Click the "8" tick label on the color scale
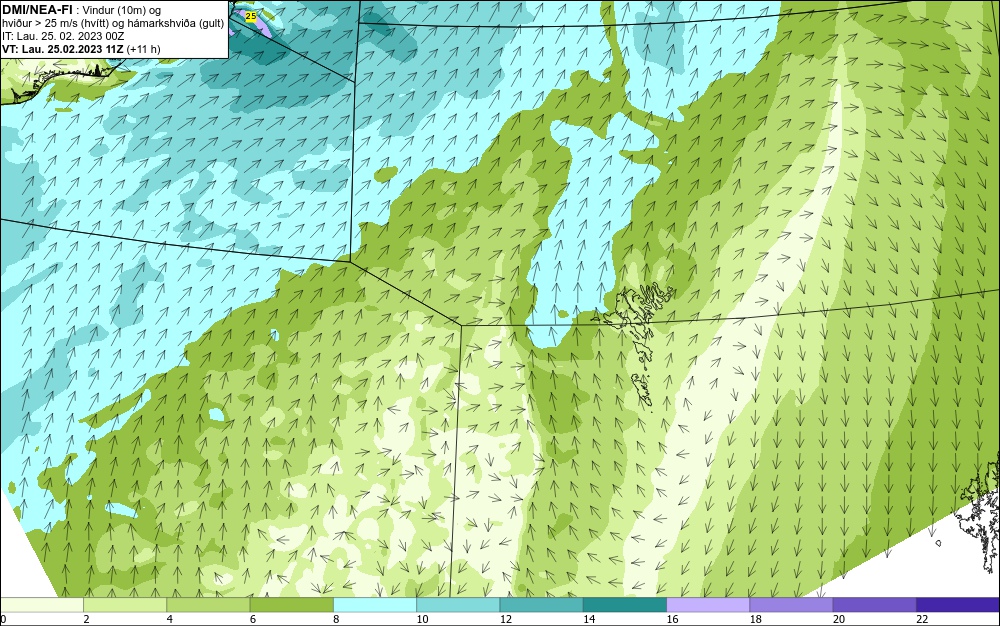 click(336, 619)
